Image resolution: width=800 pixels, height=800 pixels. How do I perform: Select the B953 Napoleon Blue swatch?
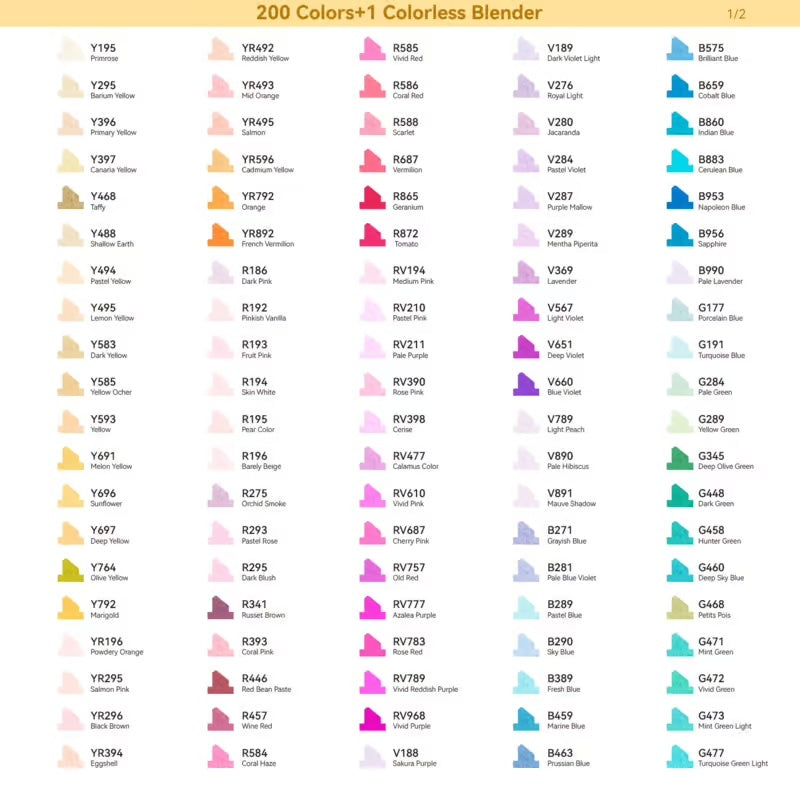[679, 198]
